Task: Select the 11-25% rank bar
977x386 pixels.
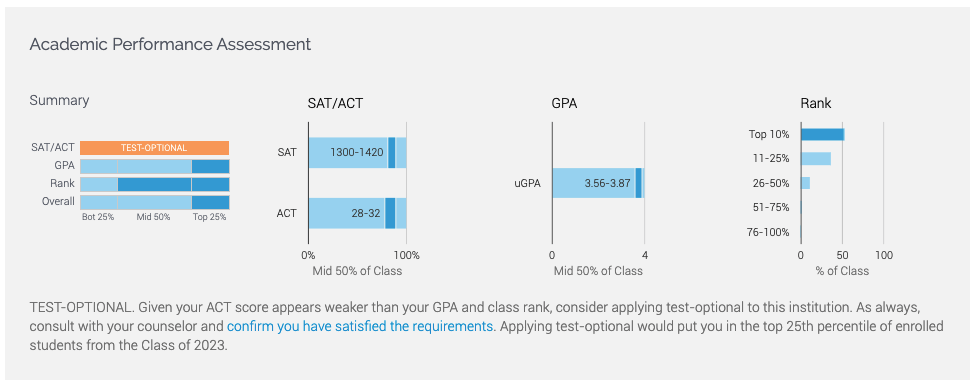Action: pos(816,159)
